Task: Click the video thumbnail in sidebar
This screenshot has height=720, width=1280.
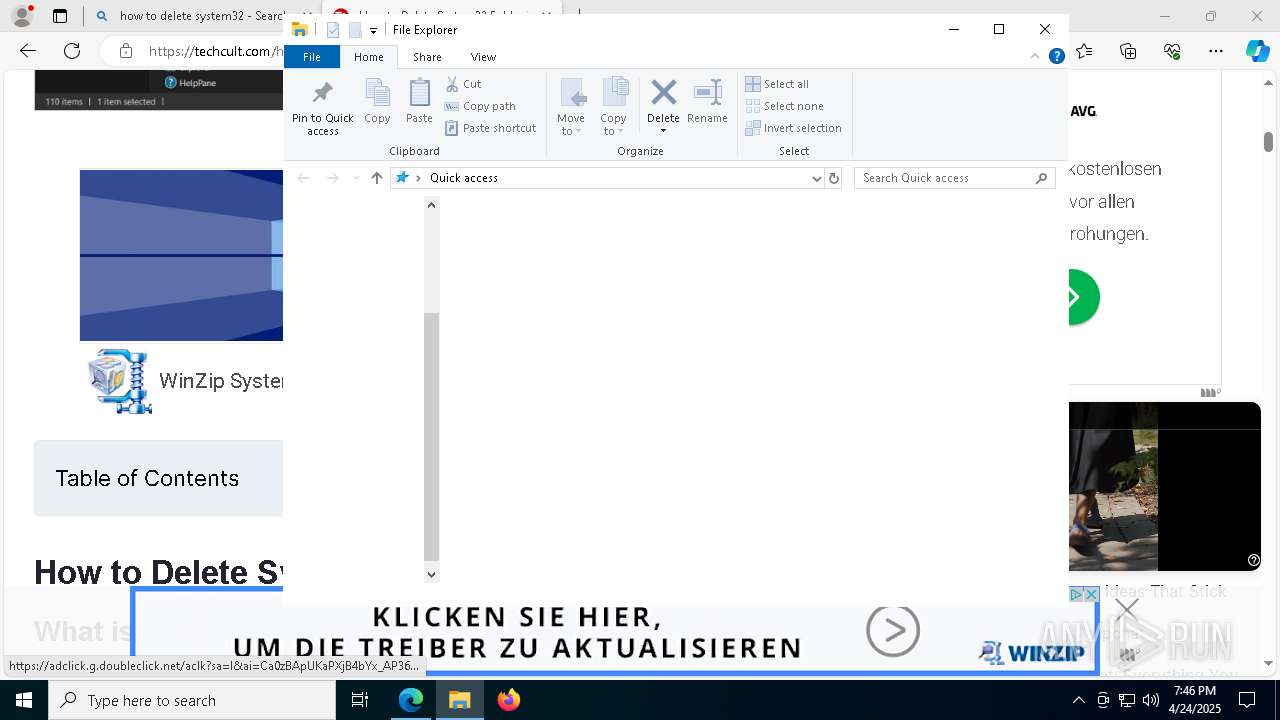Action: point(1165,487)
